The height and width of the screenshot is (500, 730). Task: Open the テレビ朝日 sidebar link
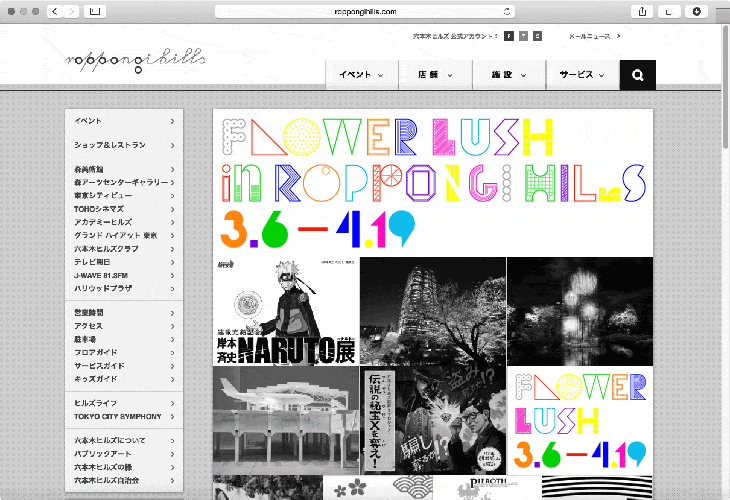tap(124, 262)
